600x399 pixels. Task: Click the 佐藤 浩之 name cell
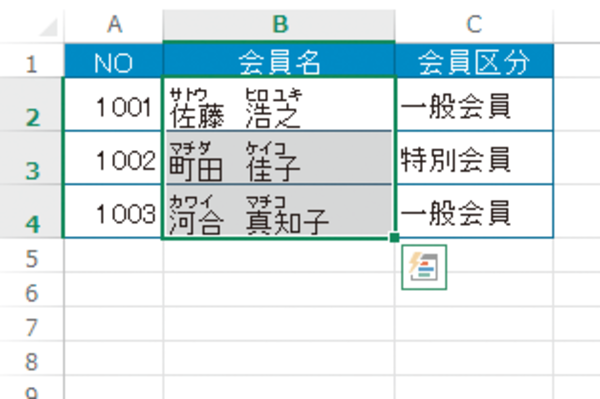(279, 104)
